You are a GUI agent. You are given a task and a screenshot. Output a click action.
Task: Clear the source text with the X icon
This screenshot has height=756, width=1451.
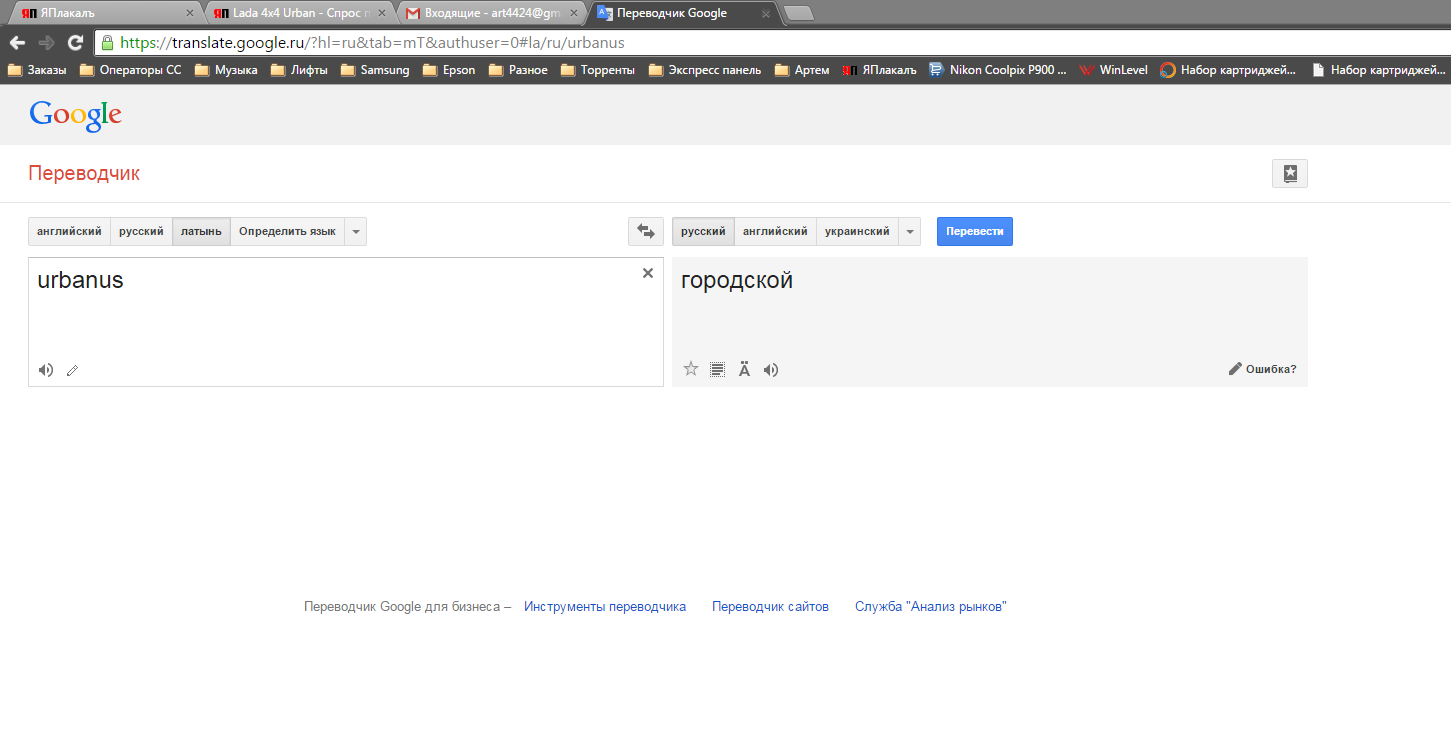click(648, 273)
